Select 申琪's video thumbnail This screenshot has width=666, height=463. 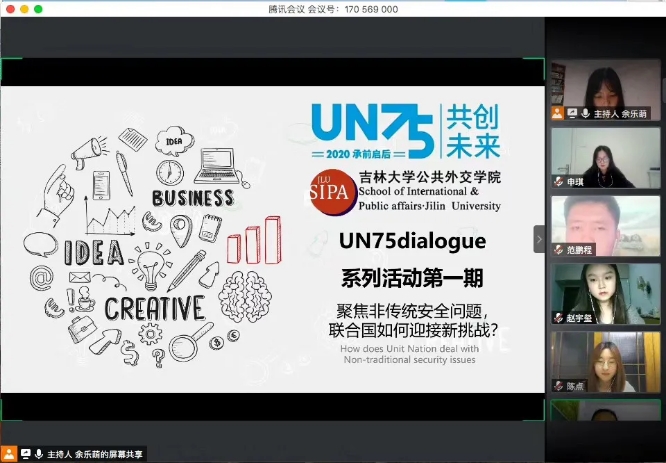pyautogui.click(x=605, y=160)
